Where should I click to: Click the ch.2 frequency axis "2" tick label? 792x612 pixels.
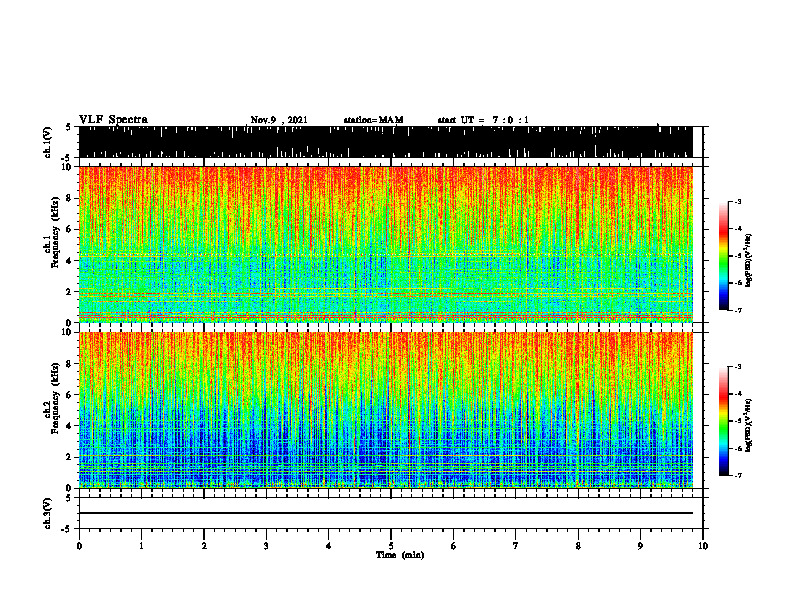[x=70, y=457]
